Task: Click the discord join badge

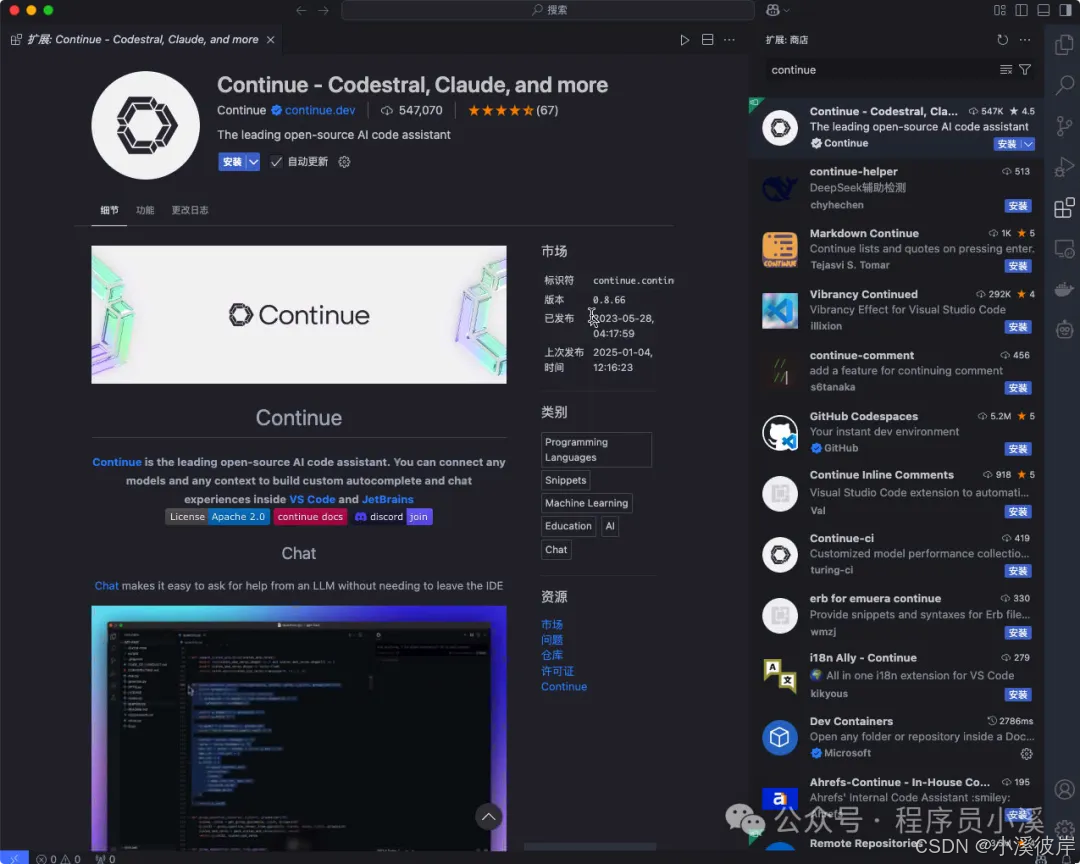Action: [x=392, y=517]
